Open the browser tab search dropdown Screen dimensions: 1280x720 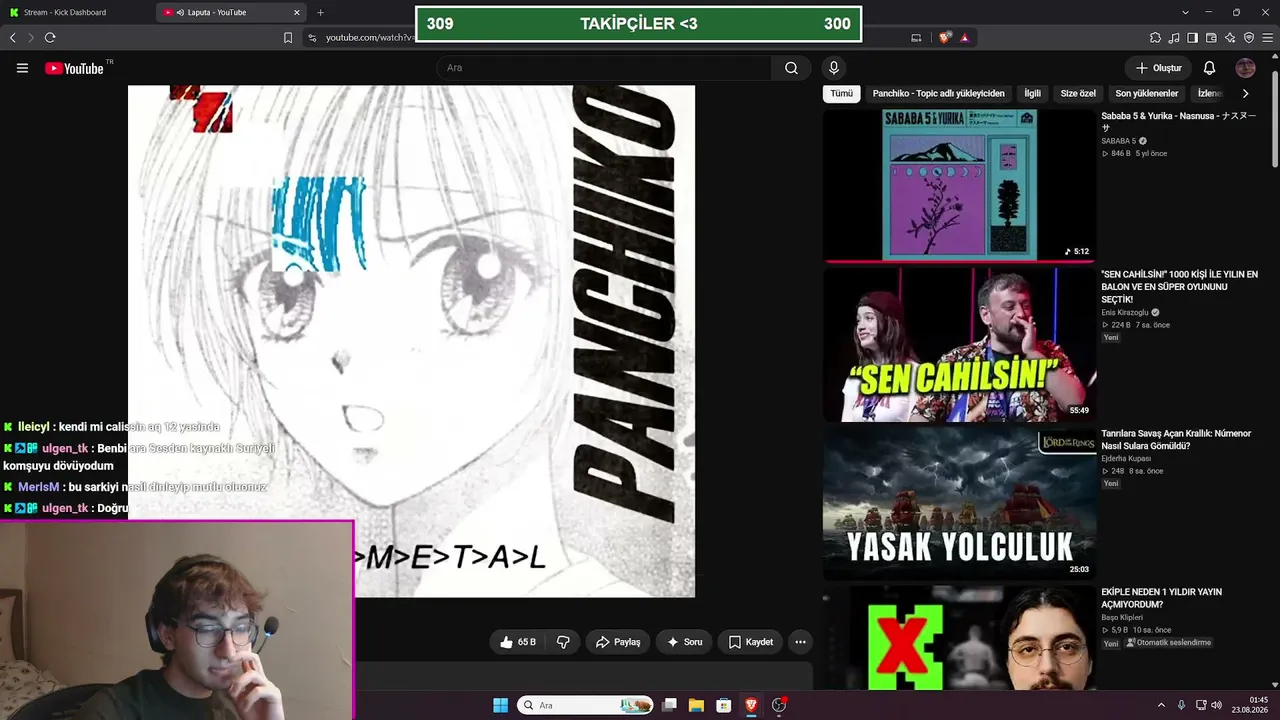1185,13
